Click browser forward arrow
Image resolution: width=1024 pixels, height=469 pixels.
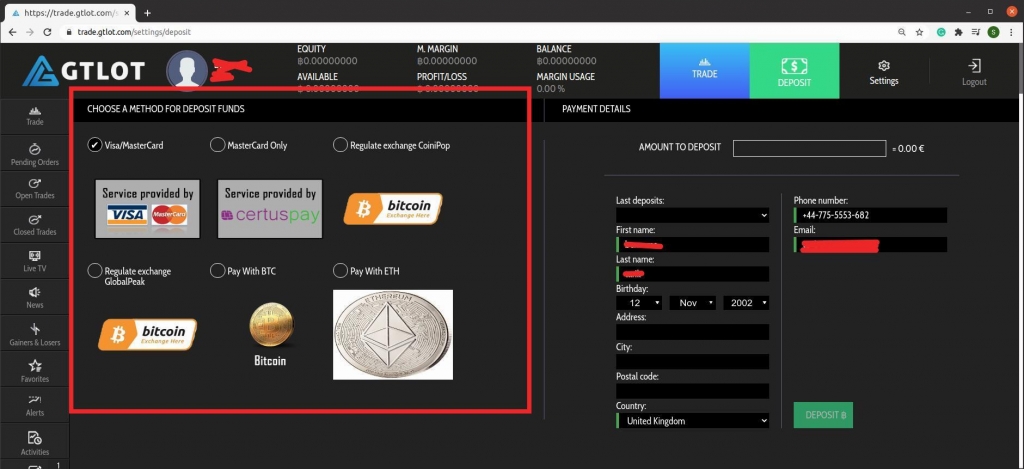(x=30, y=32)
